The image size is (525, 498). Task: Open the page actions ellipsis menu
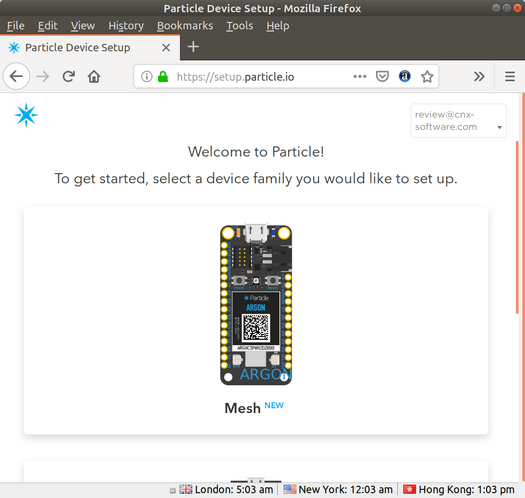(360, 76)
